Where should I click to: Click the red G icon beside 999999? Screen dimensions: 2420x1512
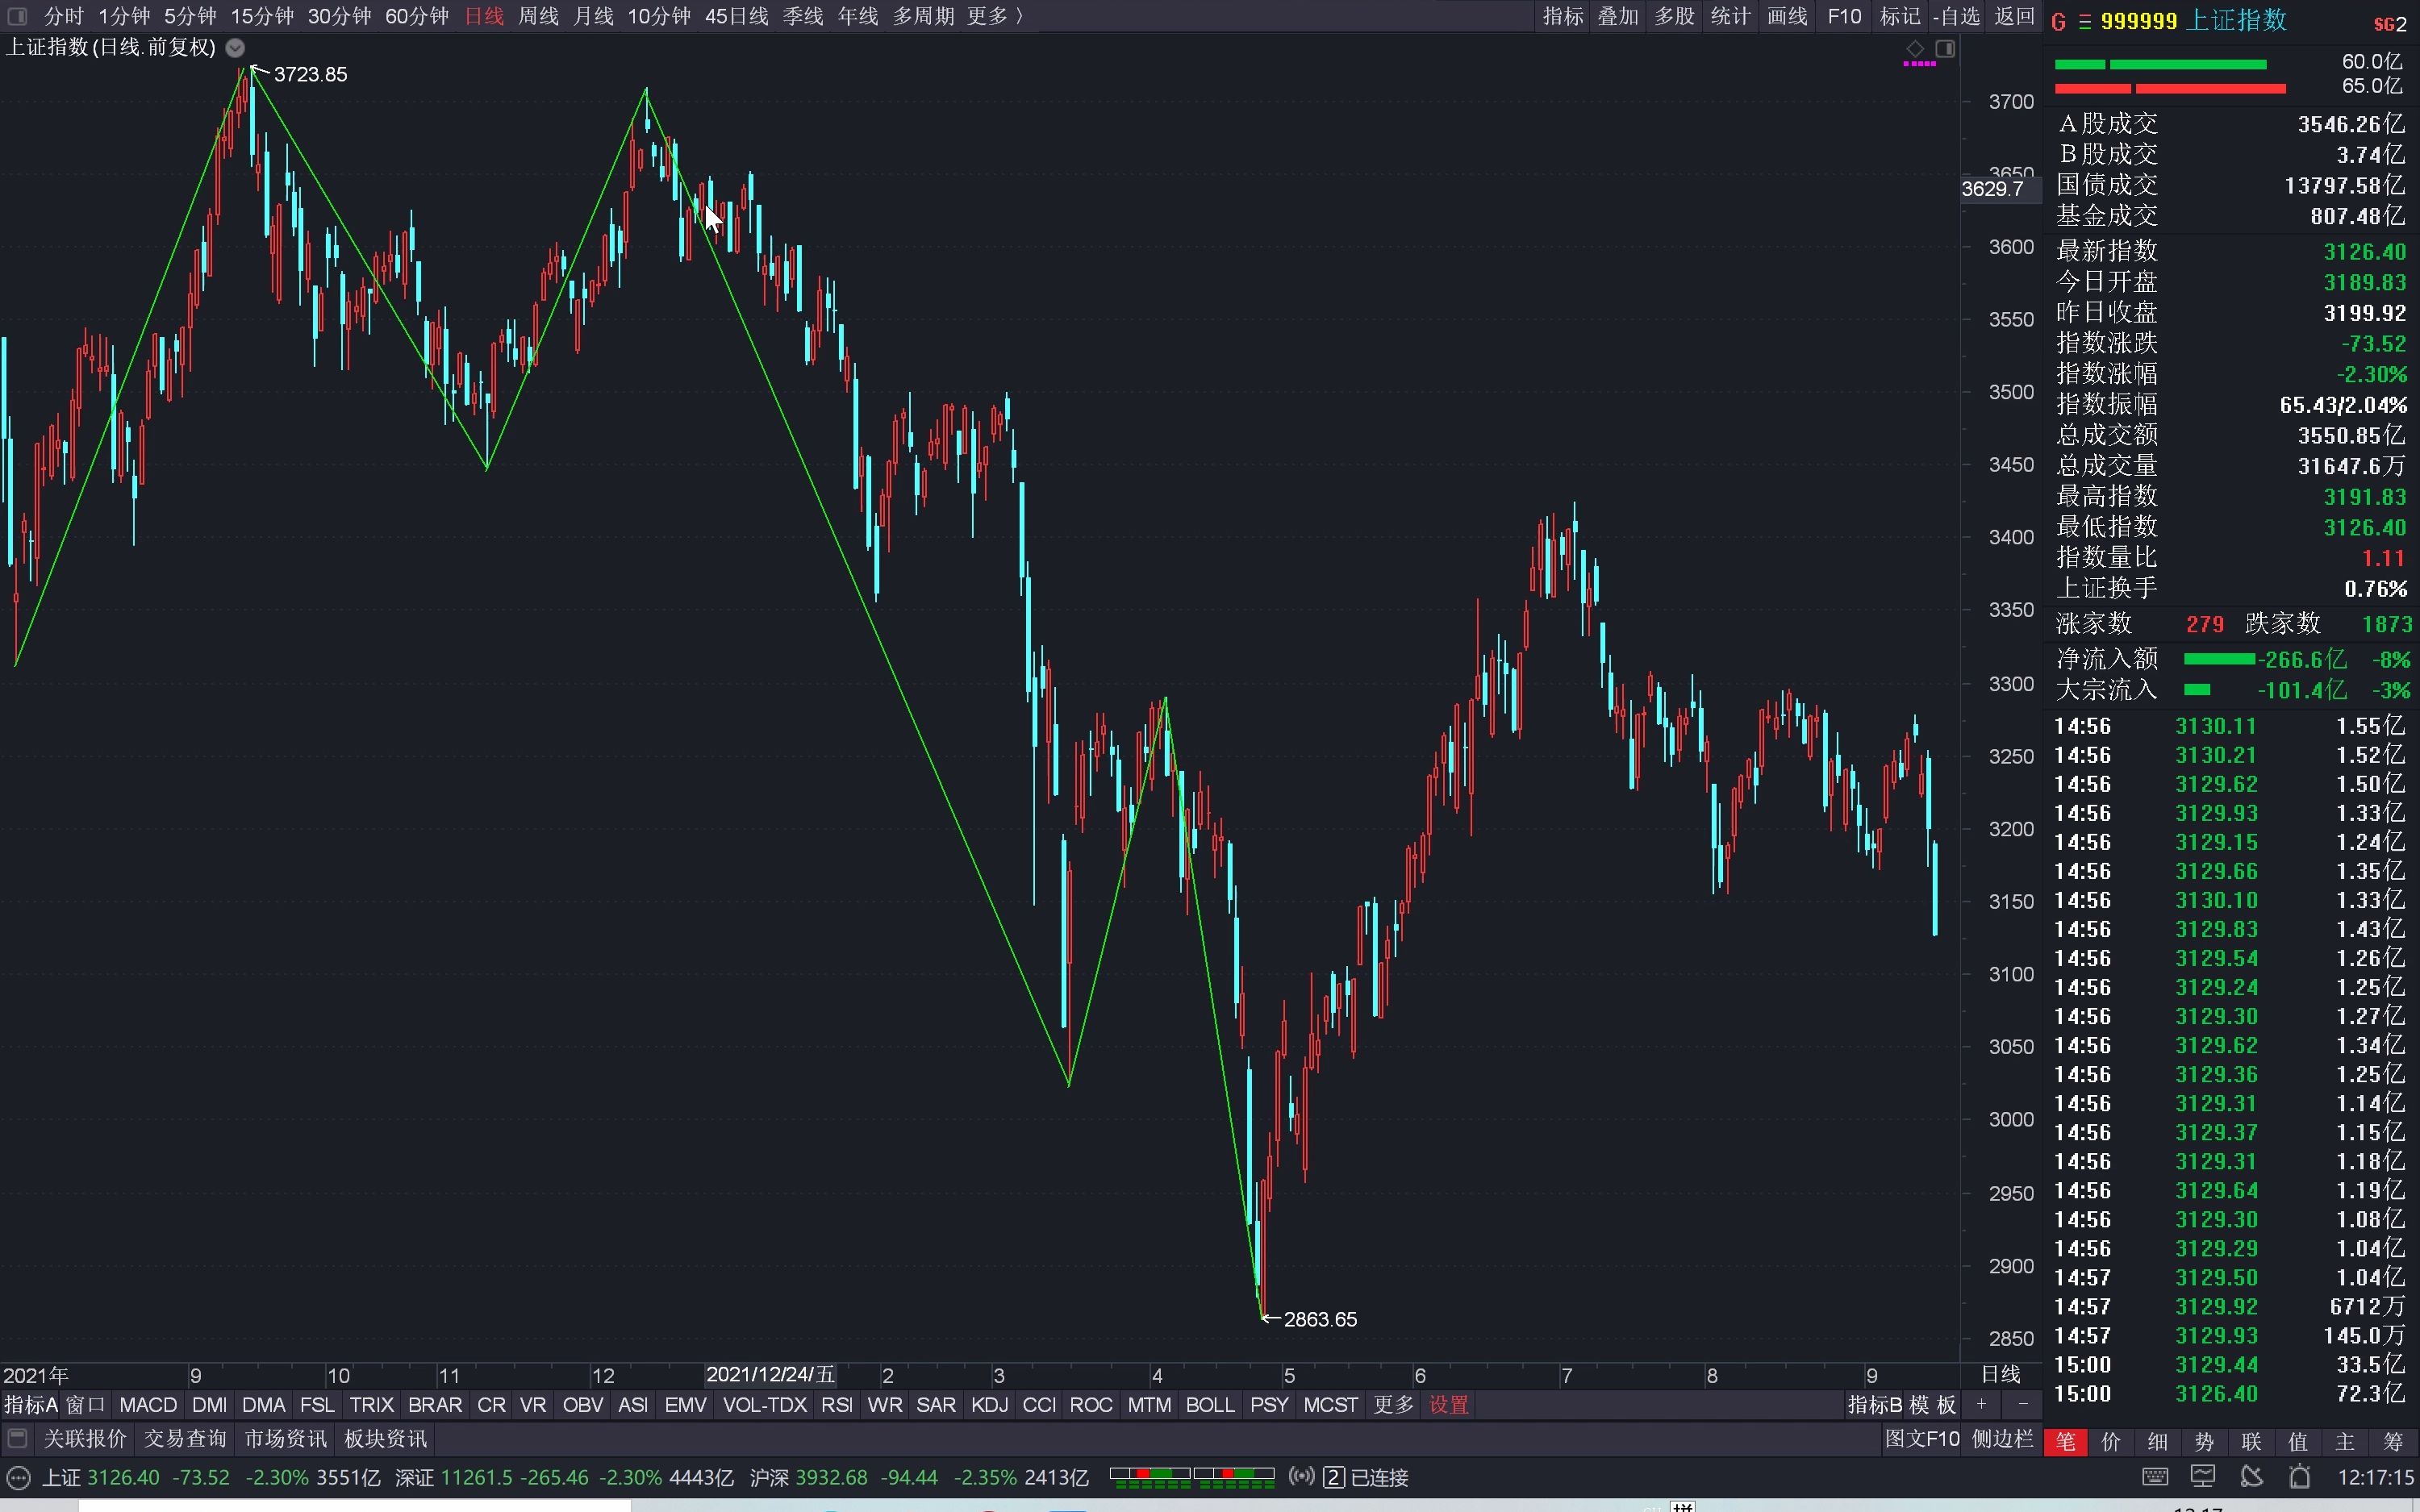[2058, 21]
